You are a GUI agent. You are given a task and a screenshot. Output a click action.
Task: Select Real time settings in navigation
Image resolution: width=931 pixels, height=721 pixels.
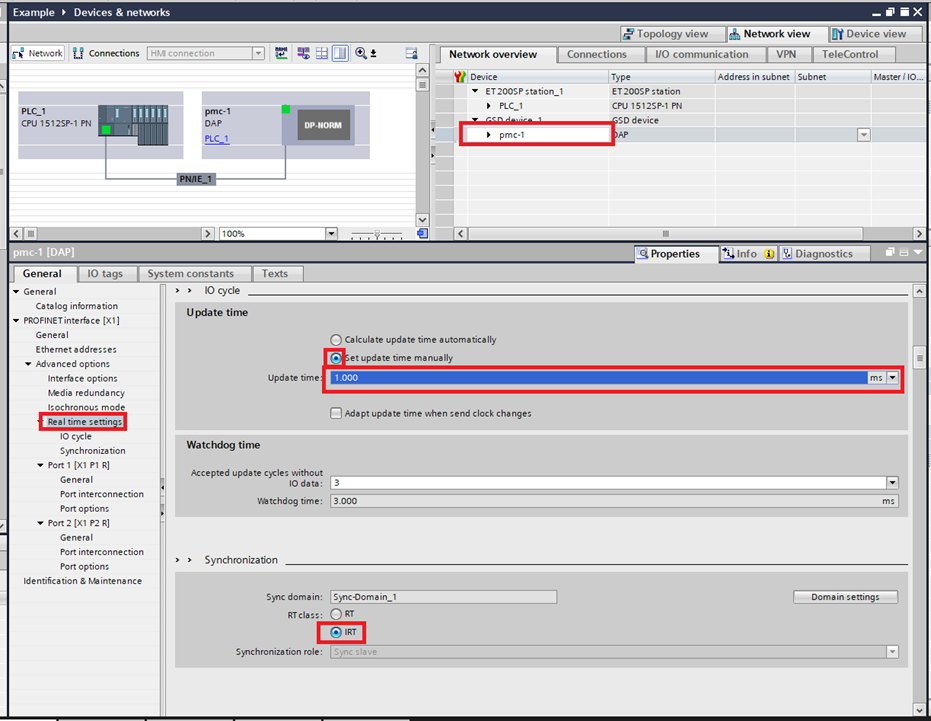click(86, 421)
